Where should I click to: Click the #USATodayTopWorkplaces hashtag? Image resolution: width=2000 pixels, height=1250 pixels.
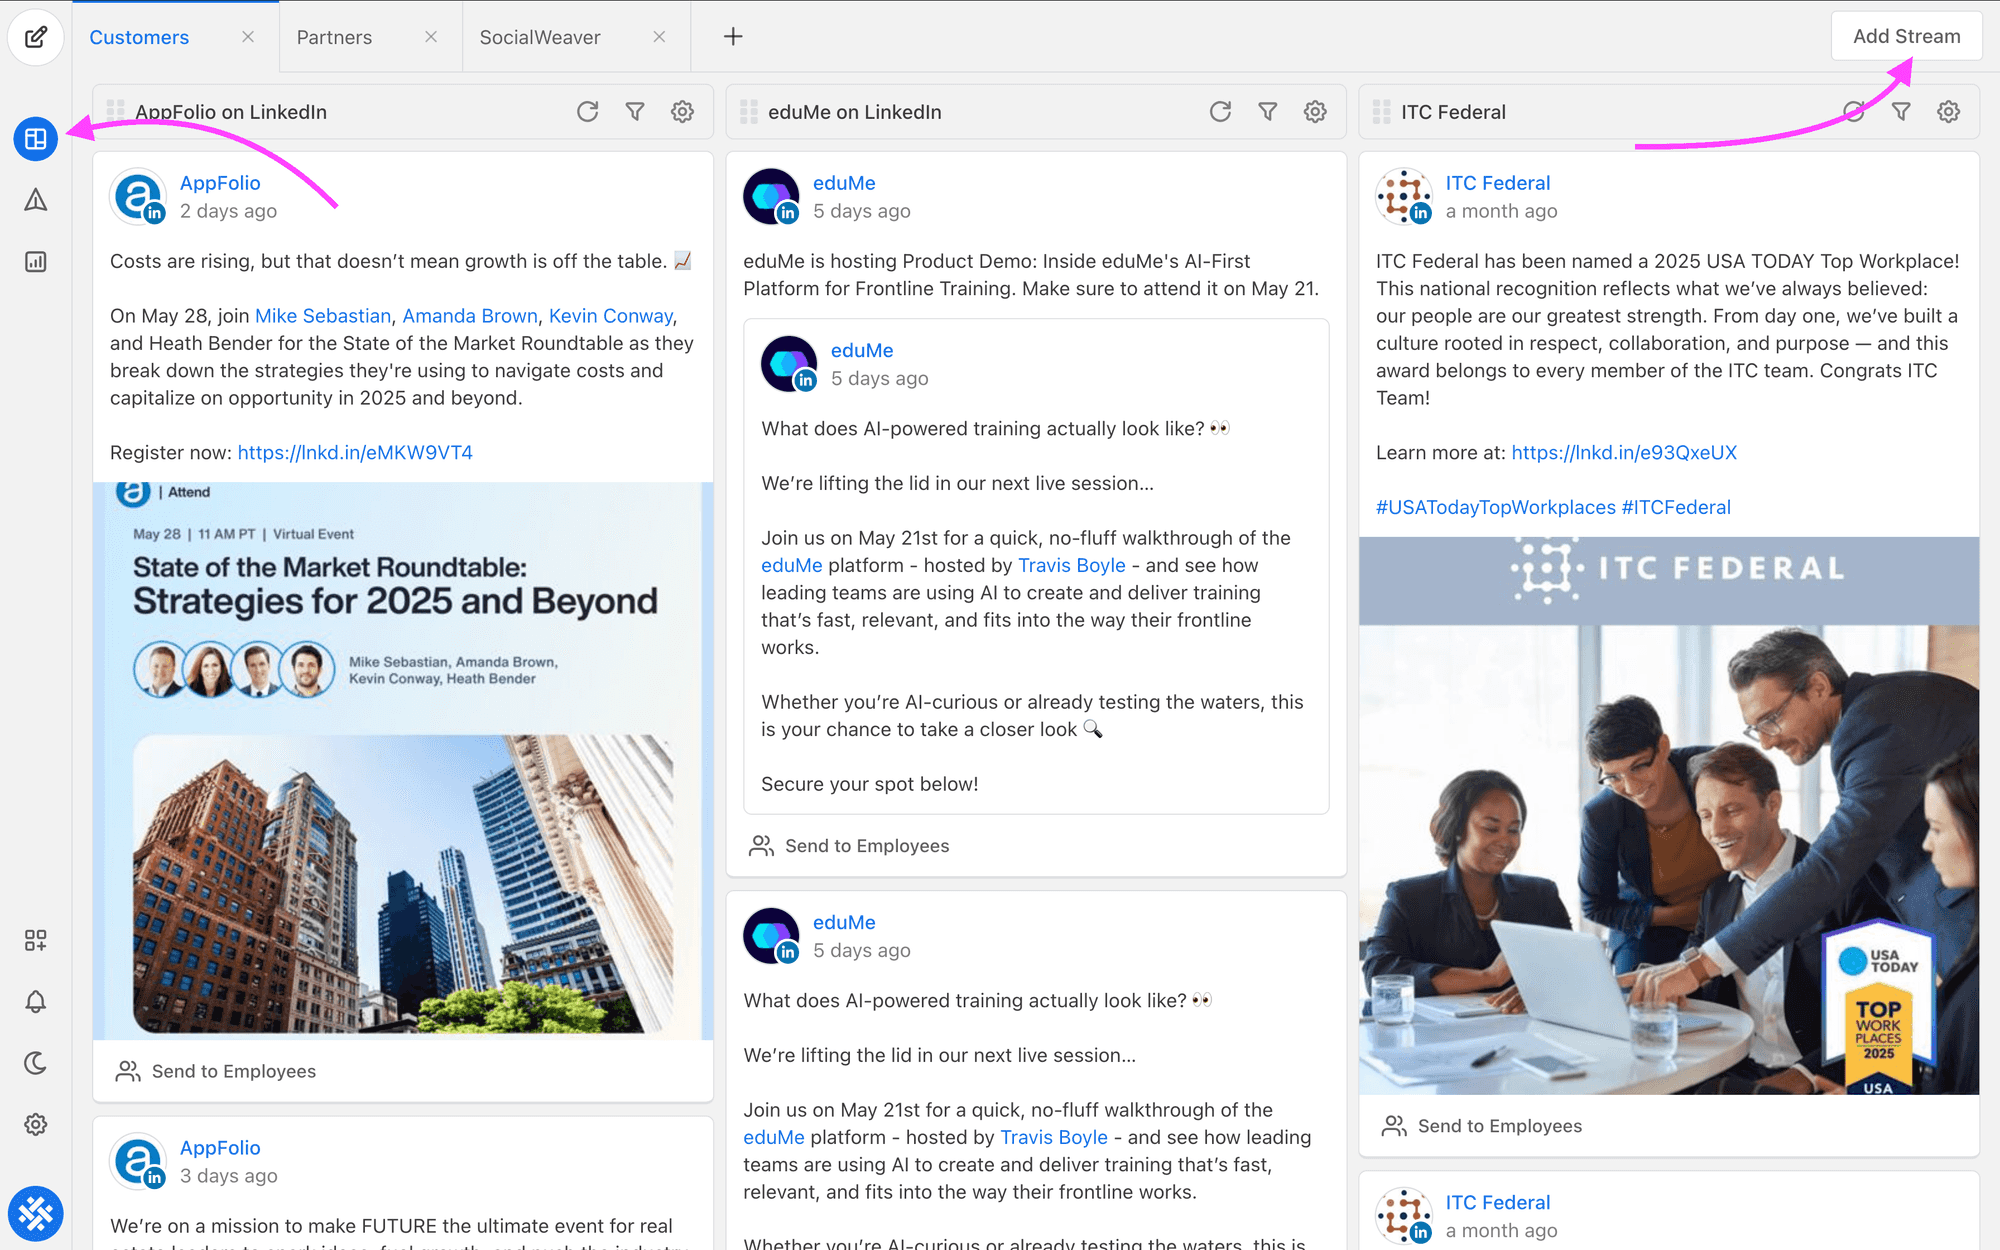point(1494,507)
